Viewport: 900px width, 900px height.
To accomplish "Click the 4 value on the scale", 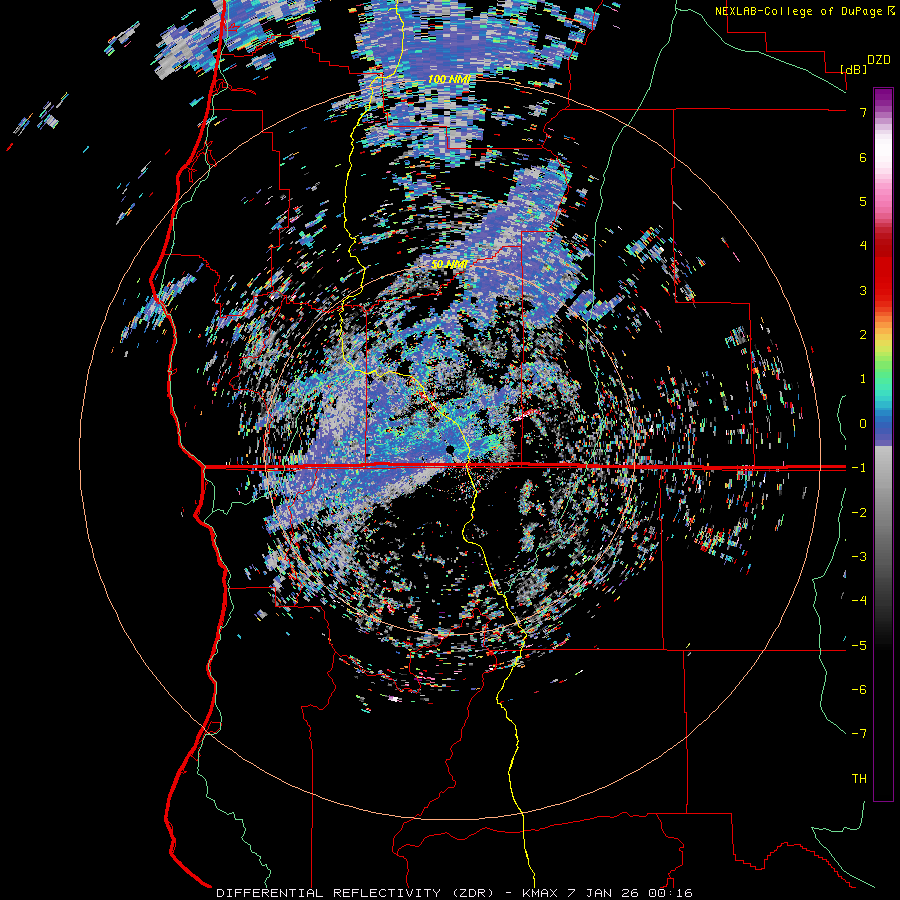I will (x=863, y=246).
